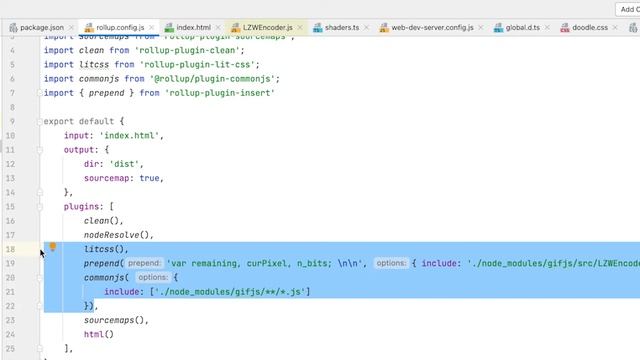Viewport: 640px width, 360px height.
Task: Click './node_modules/gifjs/**/*.js' include string
Action: (230, 292)
